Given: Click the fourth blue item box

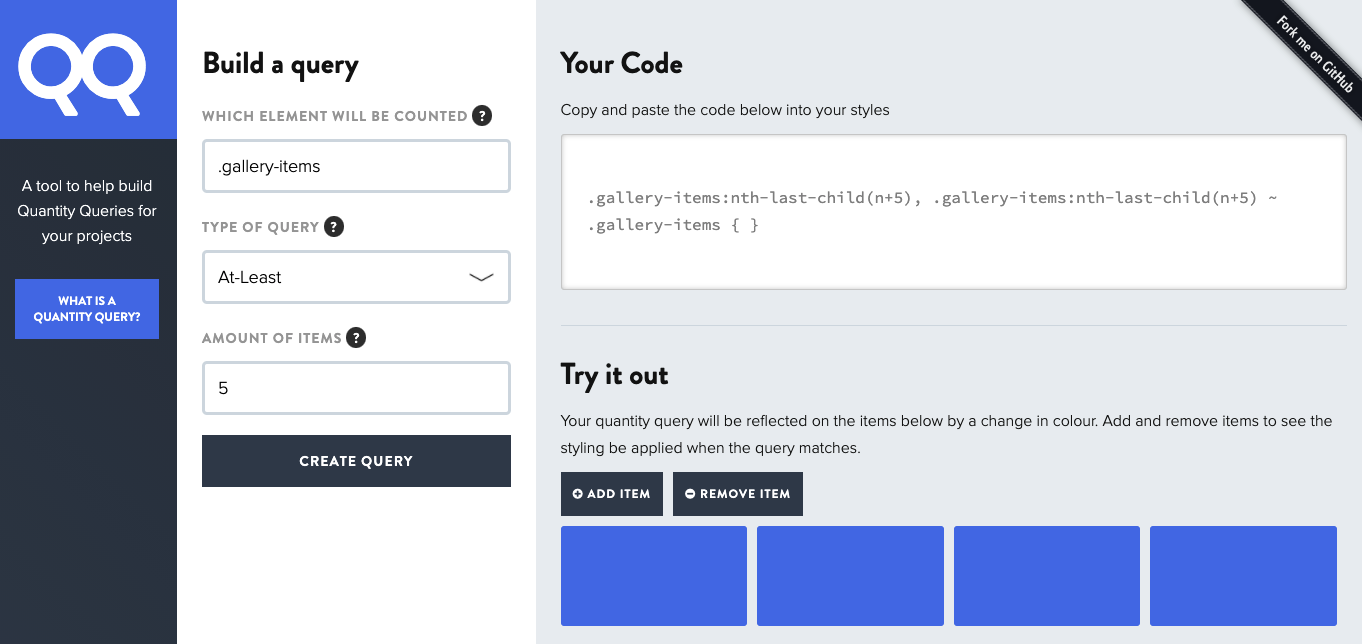Looking at the screenshot, I should click(1243, 576).
